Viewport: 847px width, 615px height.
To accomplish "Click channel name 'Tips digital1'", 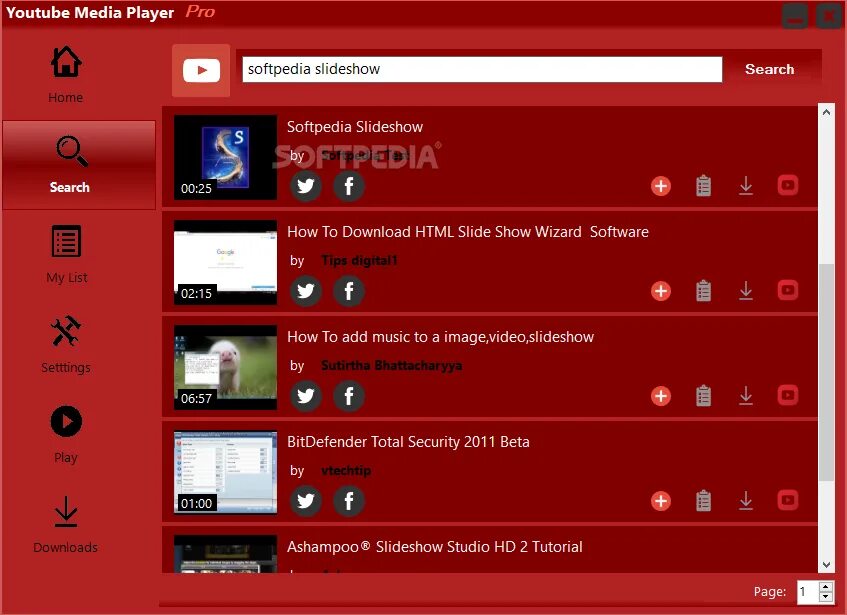I will point(359,261).
